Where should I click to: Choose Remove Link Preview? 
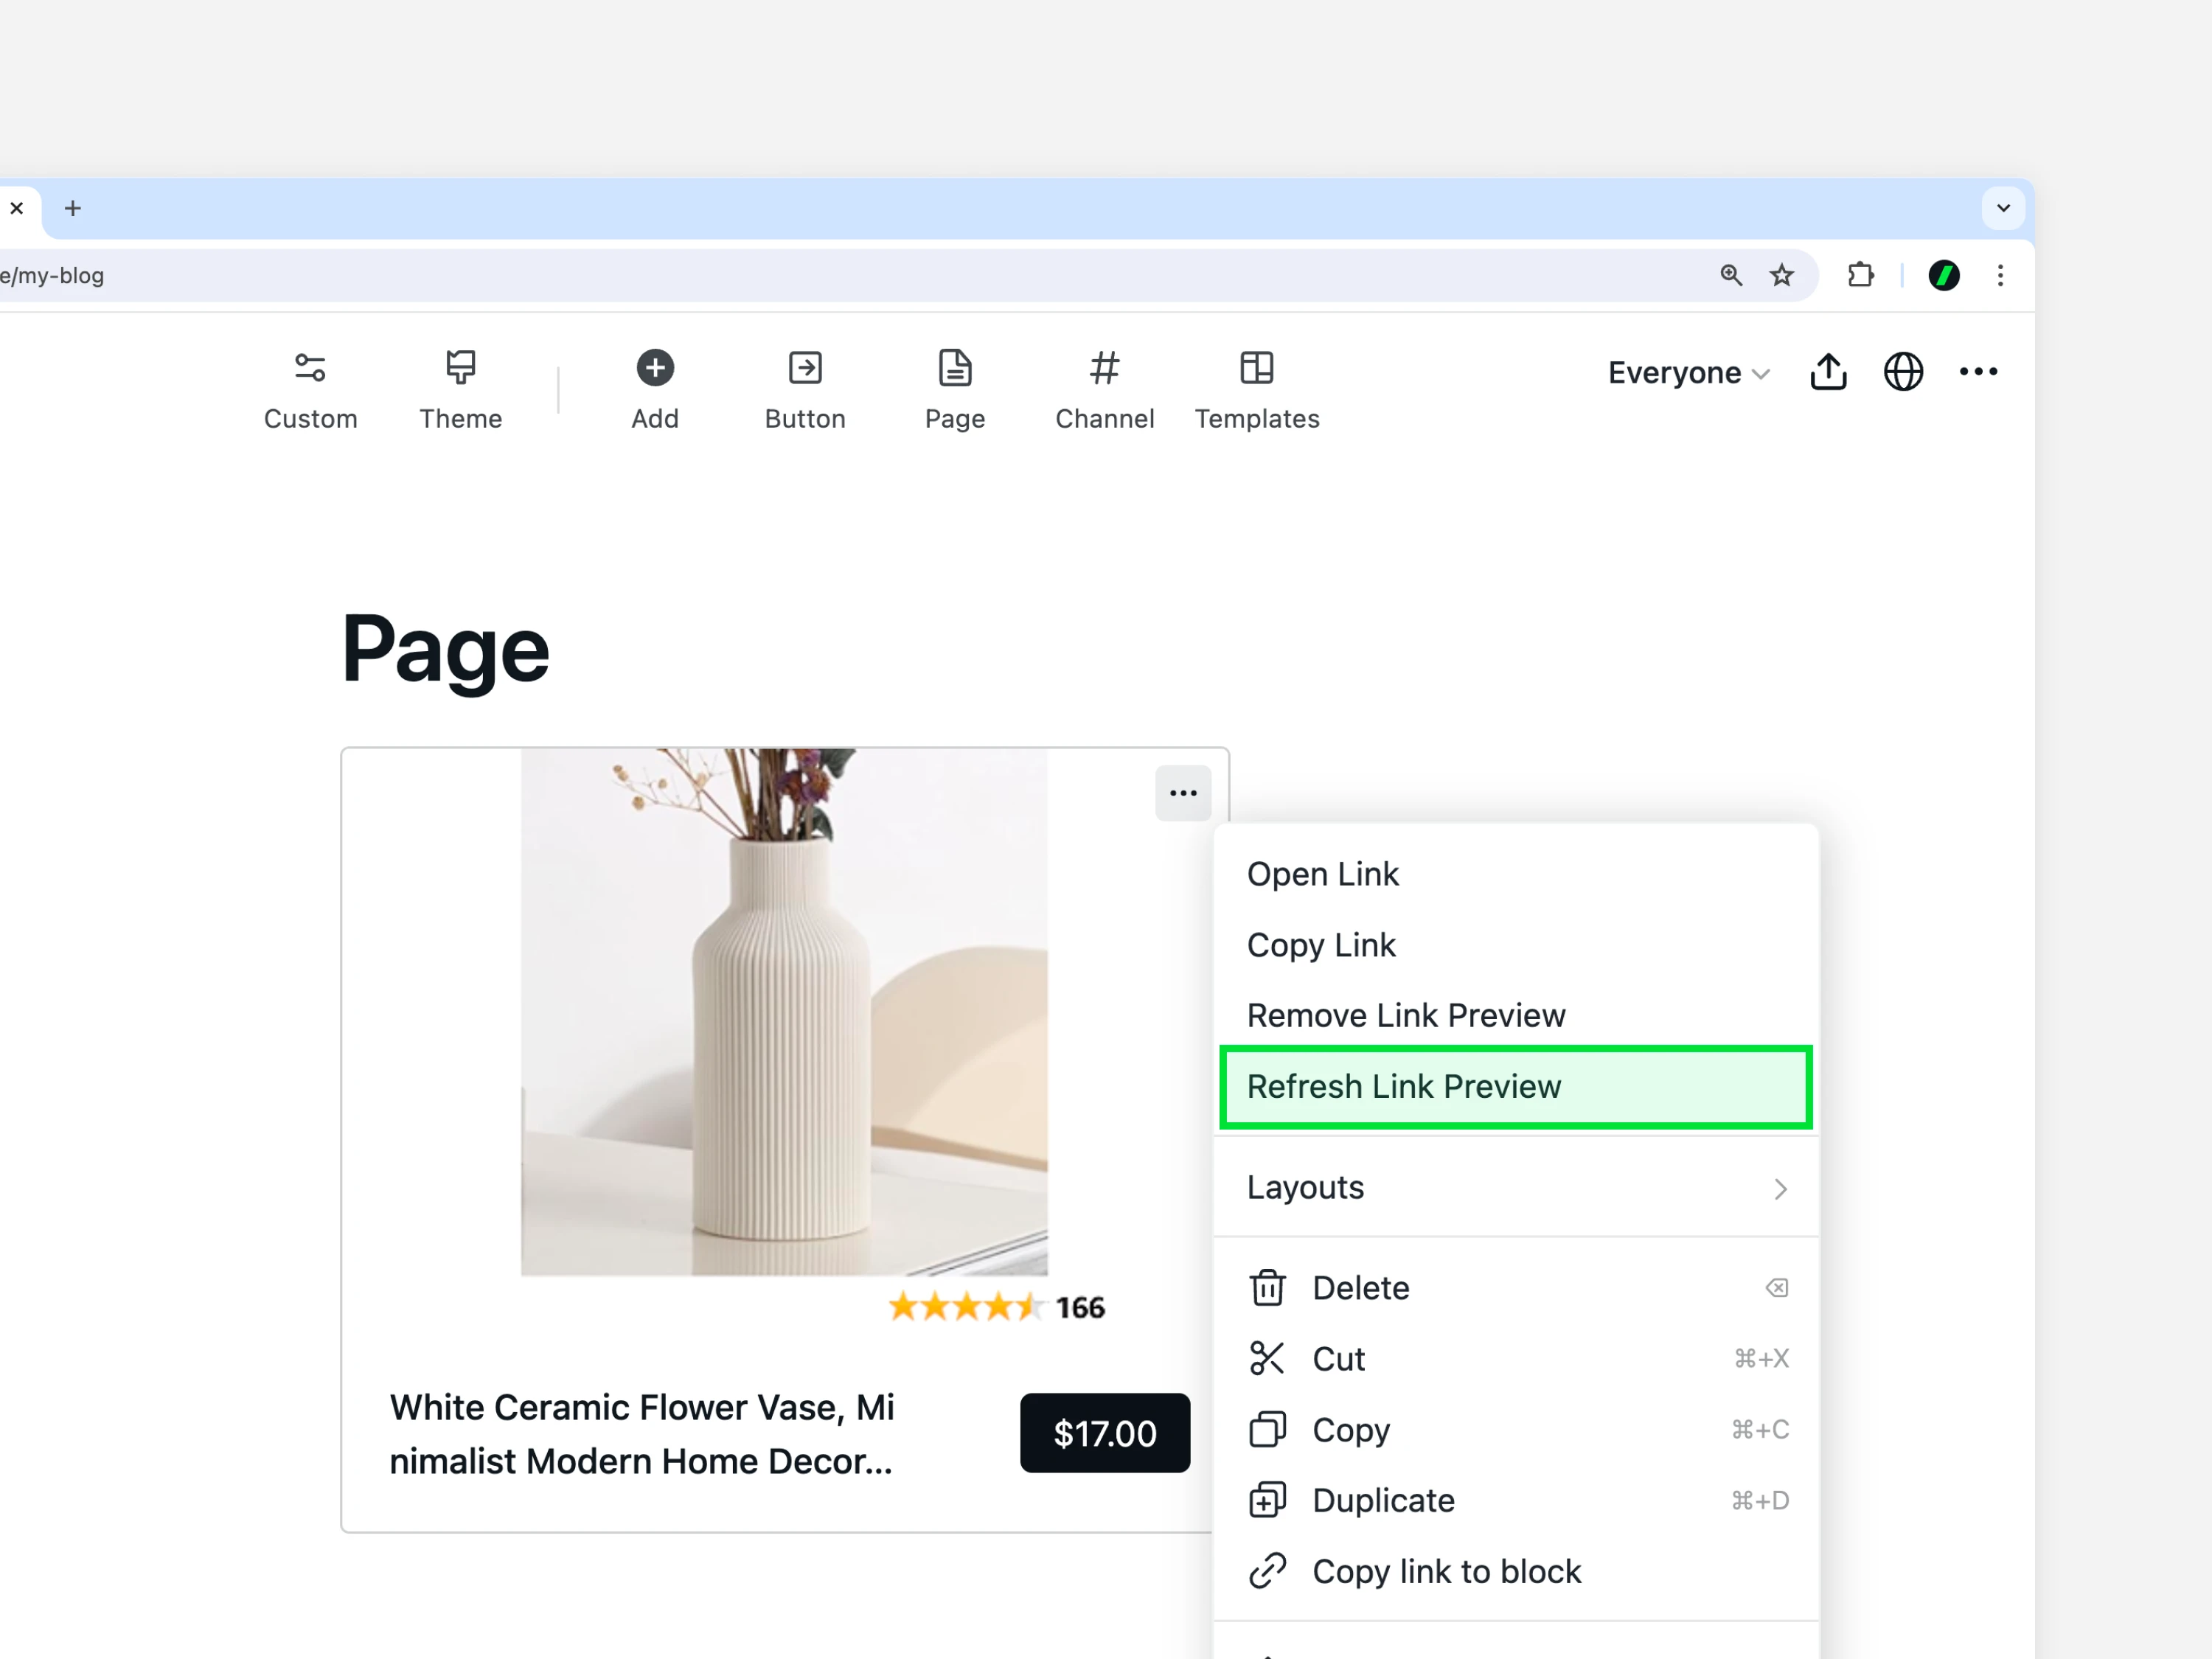click(1516, 1015)
